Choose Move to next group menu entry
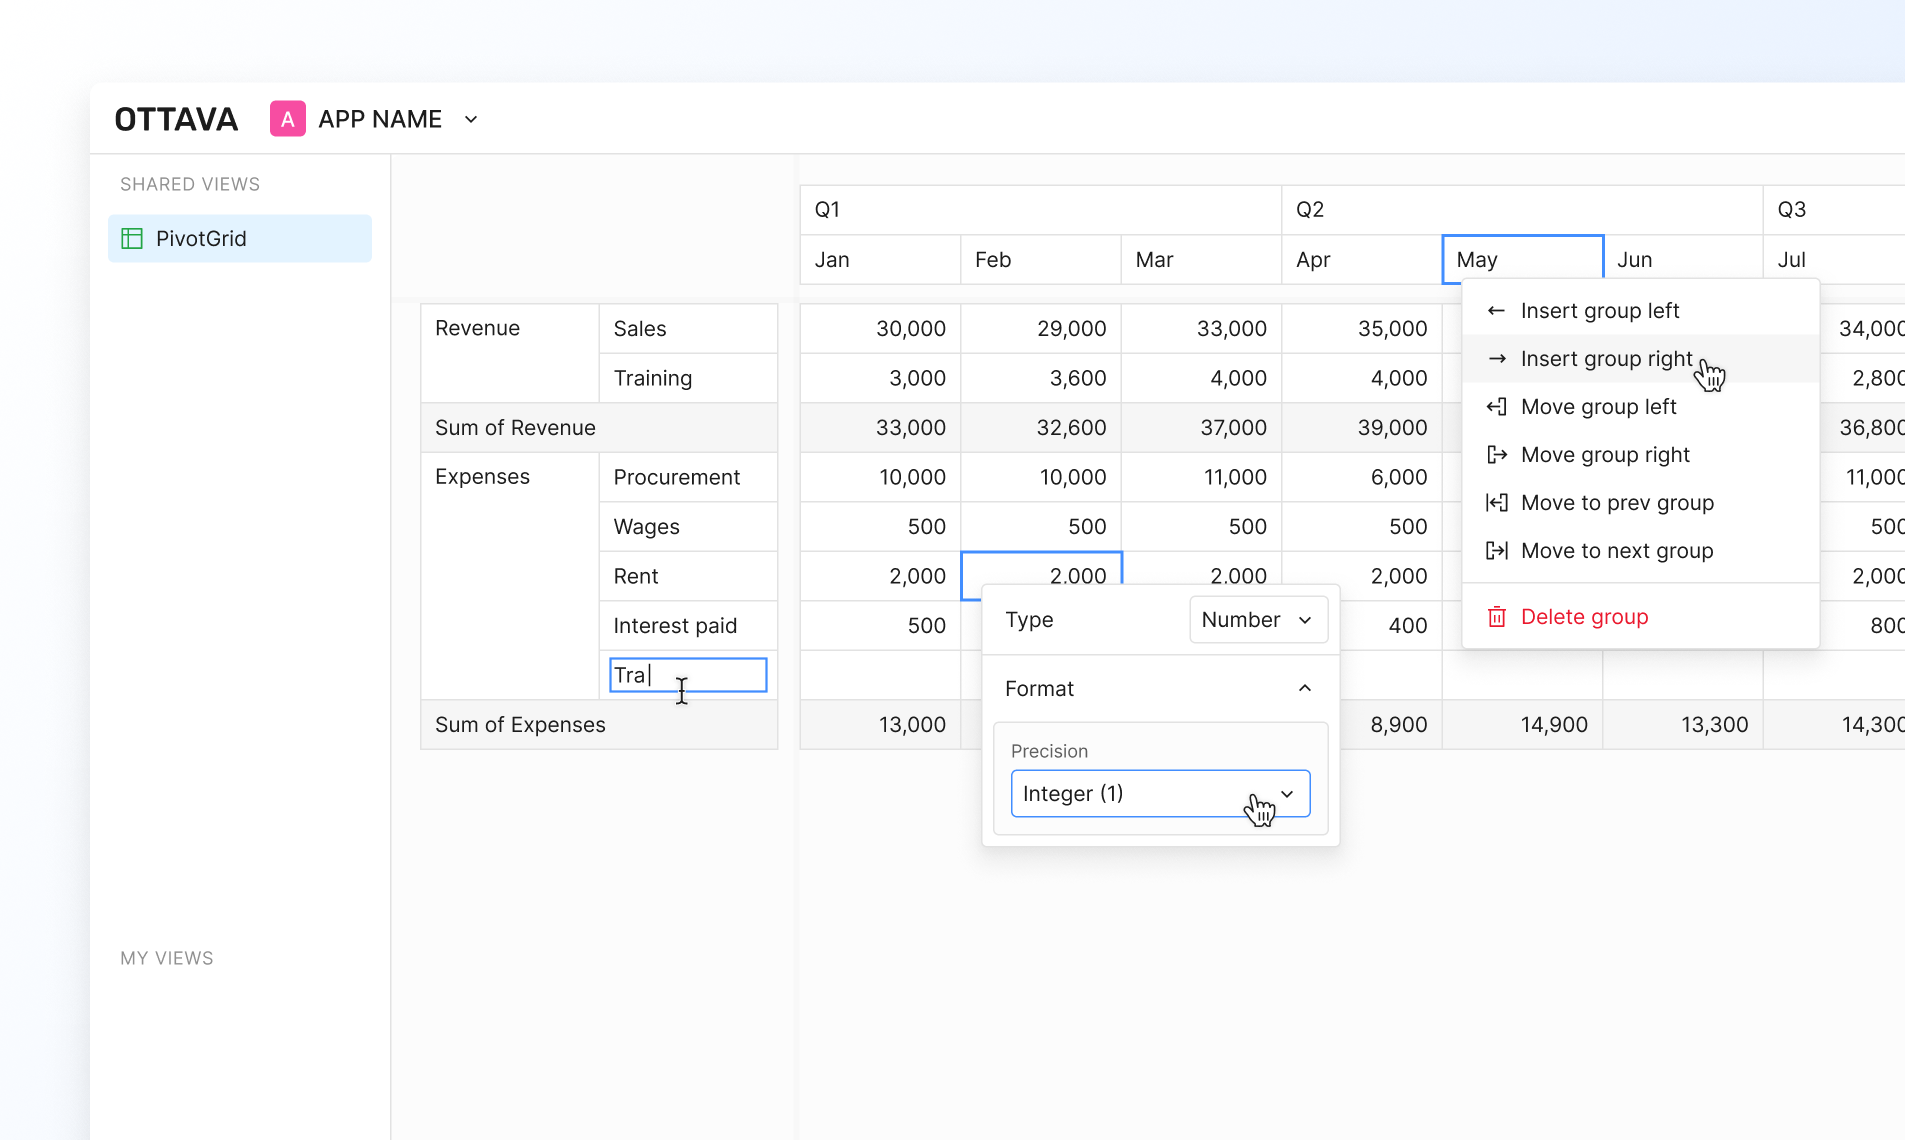The image size is (1905, 1140). pos(1616,551)
